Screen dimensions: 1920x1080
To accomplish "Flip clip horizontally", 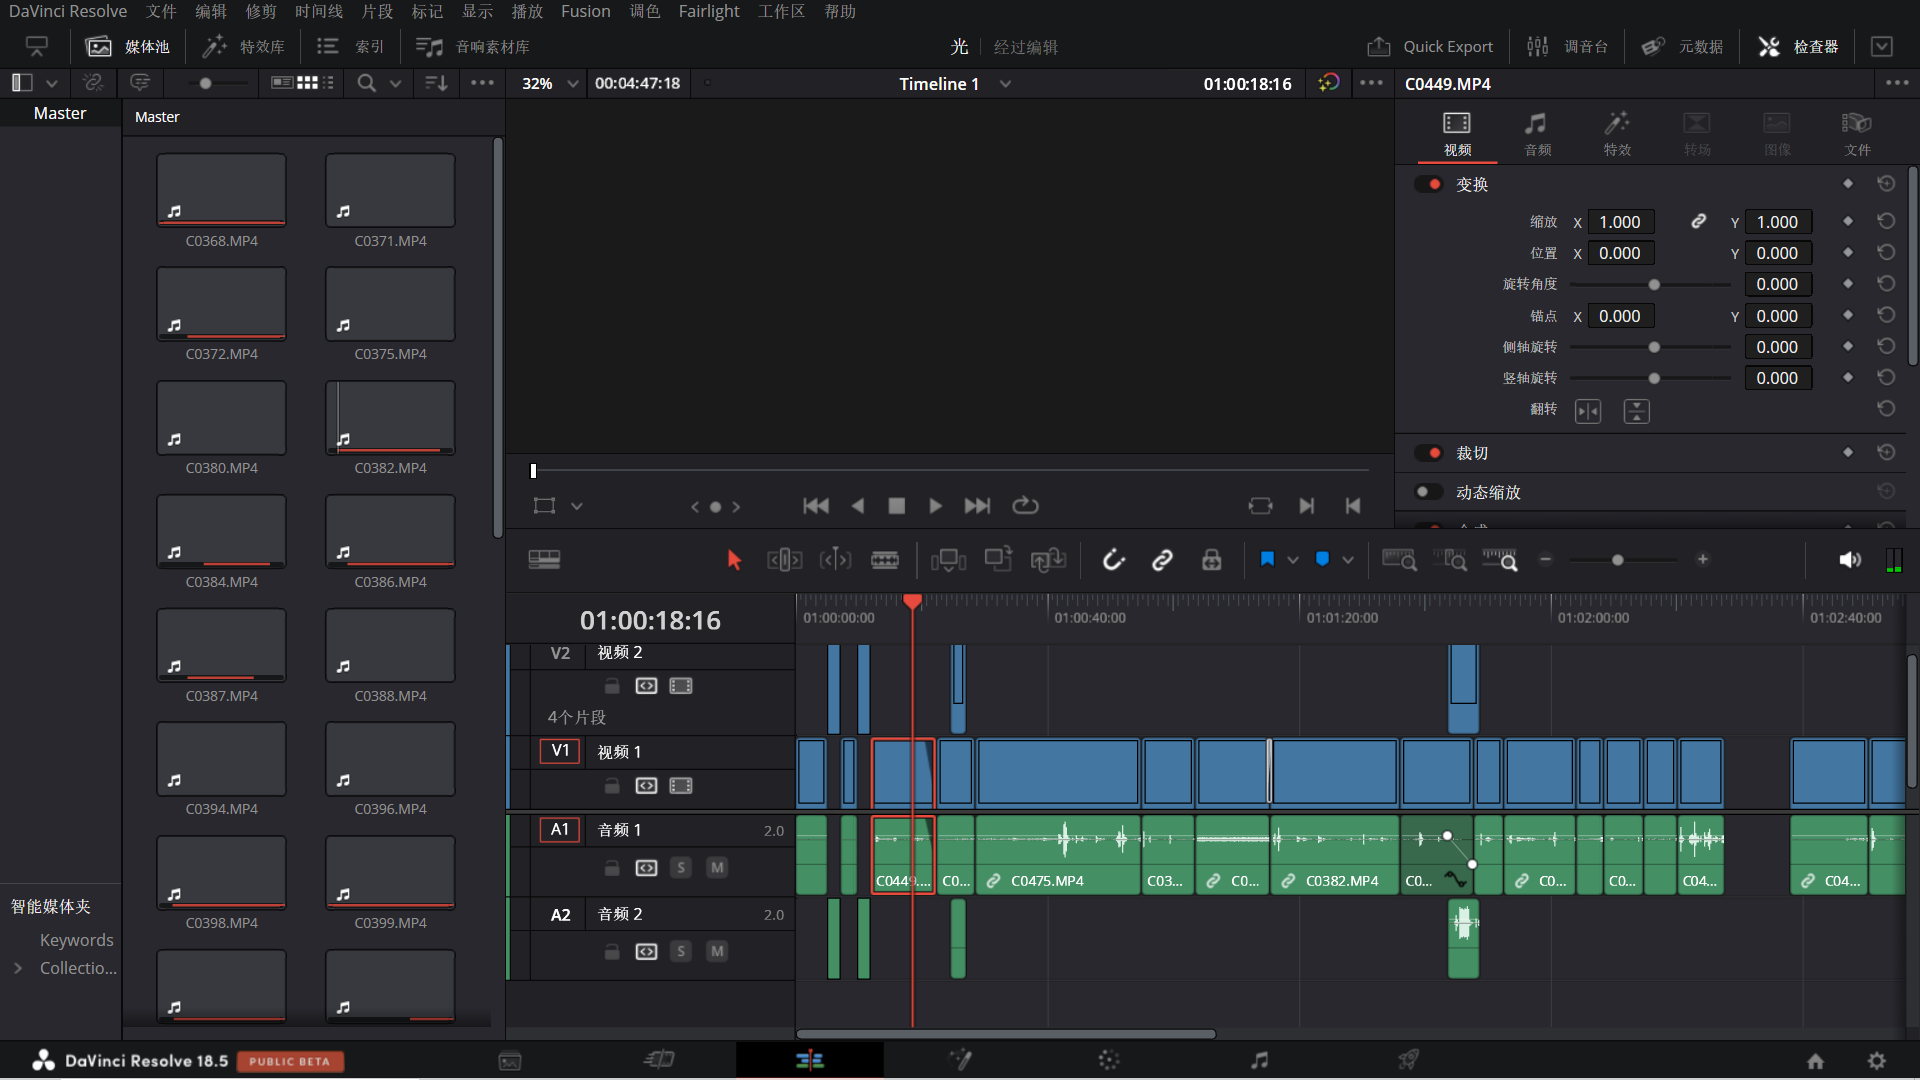I will 1588,411.
